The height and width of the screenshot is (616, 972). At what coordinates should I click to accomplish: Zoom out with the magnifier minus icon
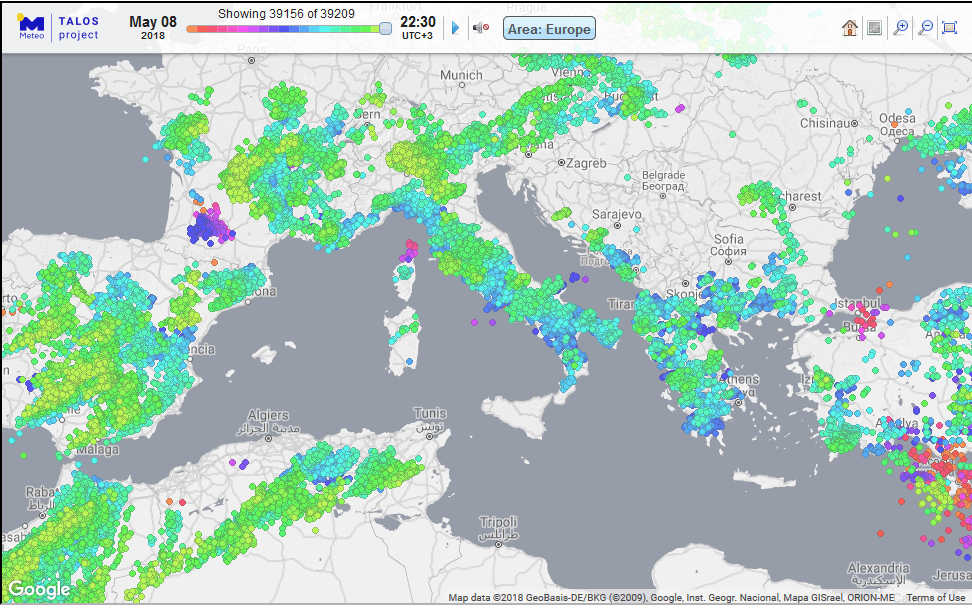(926, 28)
